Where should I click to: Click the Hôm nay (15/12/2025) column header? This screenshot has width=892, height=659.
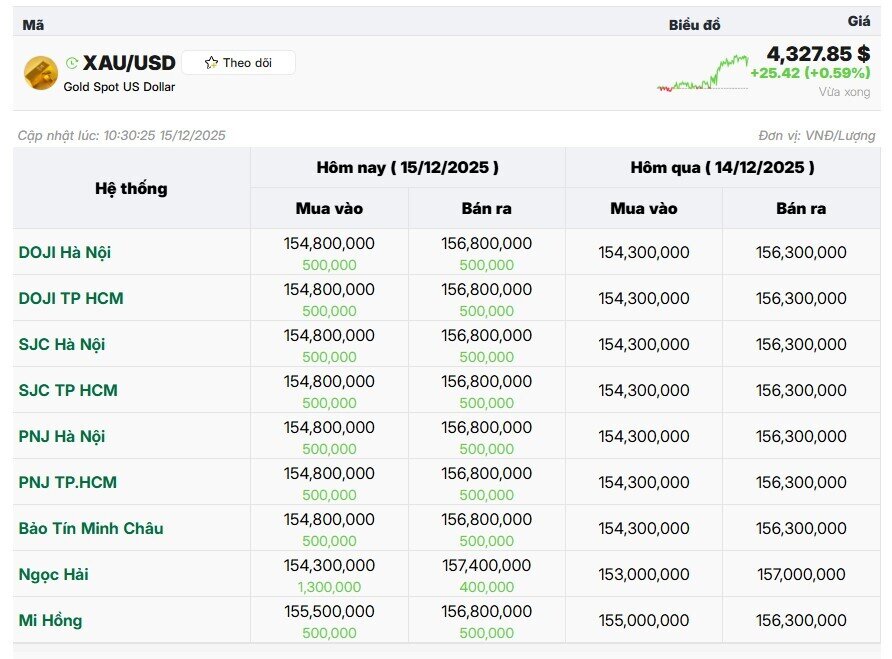click(407, 167)
